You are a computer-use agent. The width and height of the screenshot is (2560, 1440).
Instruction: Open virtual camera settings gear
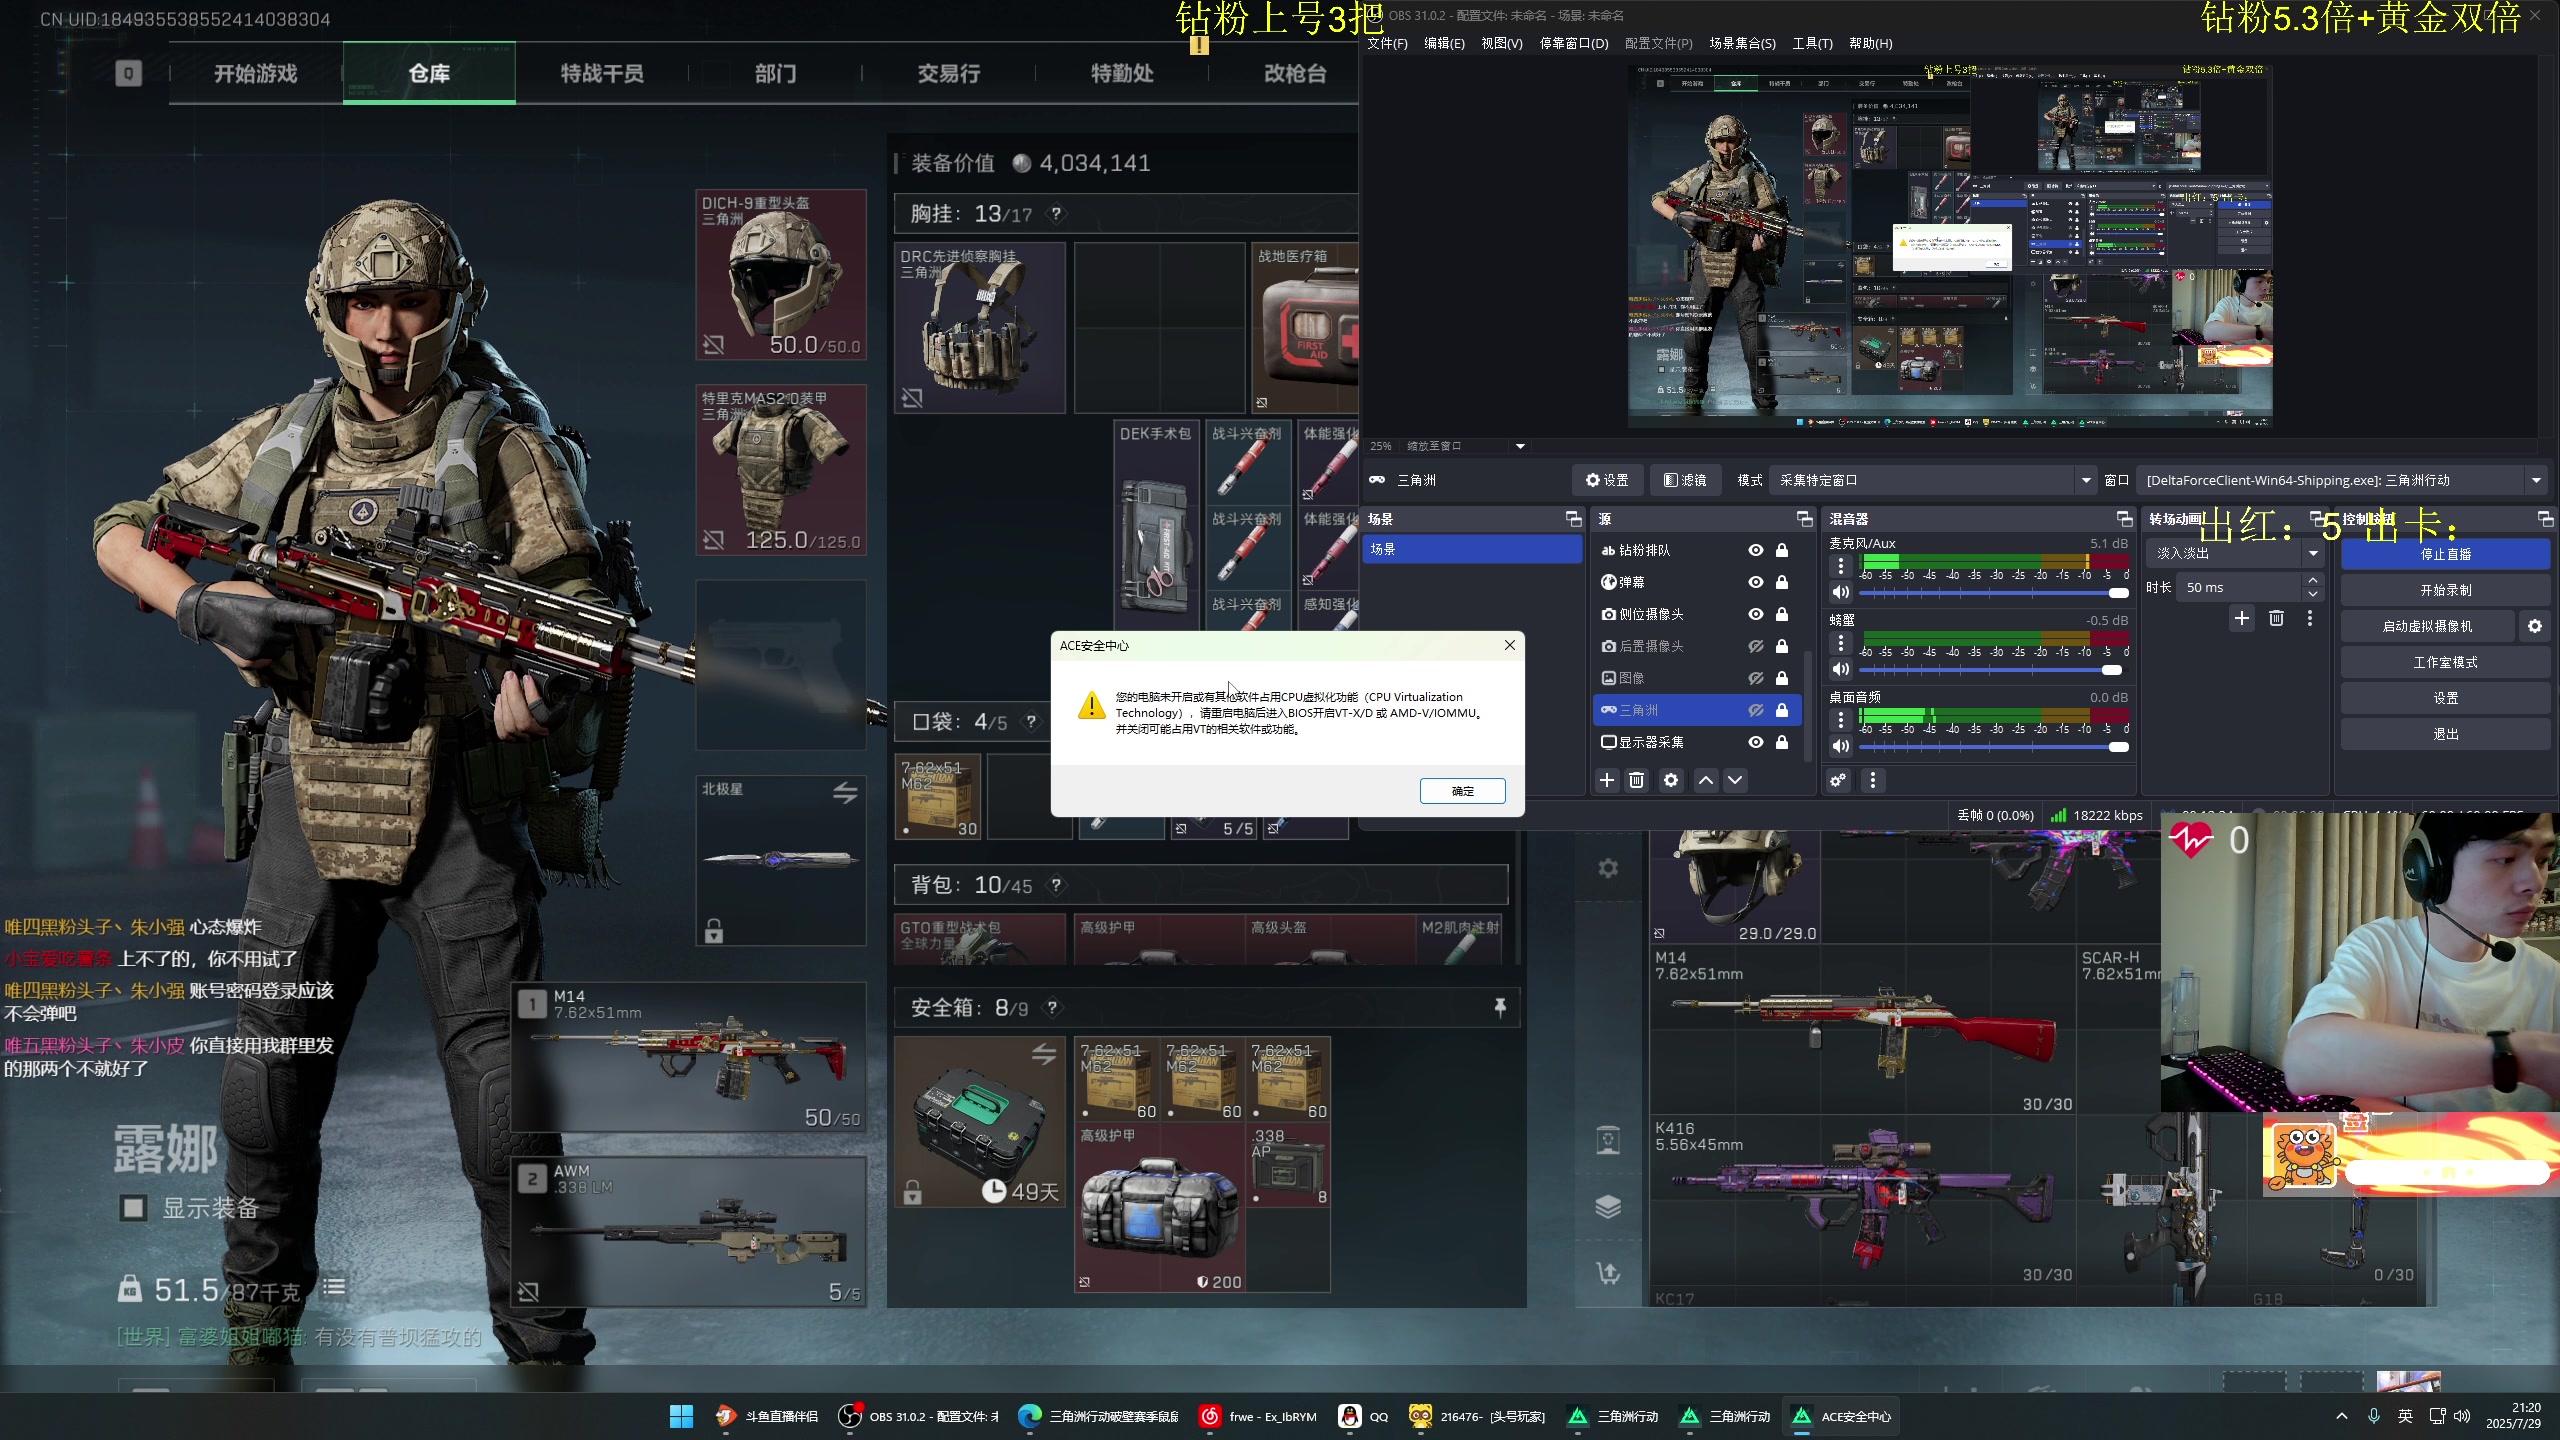coord(2535,626)
